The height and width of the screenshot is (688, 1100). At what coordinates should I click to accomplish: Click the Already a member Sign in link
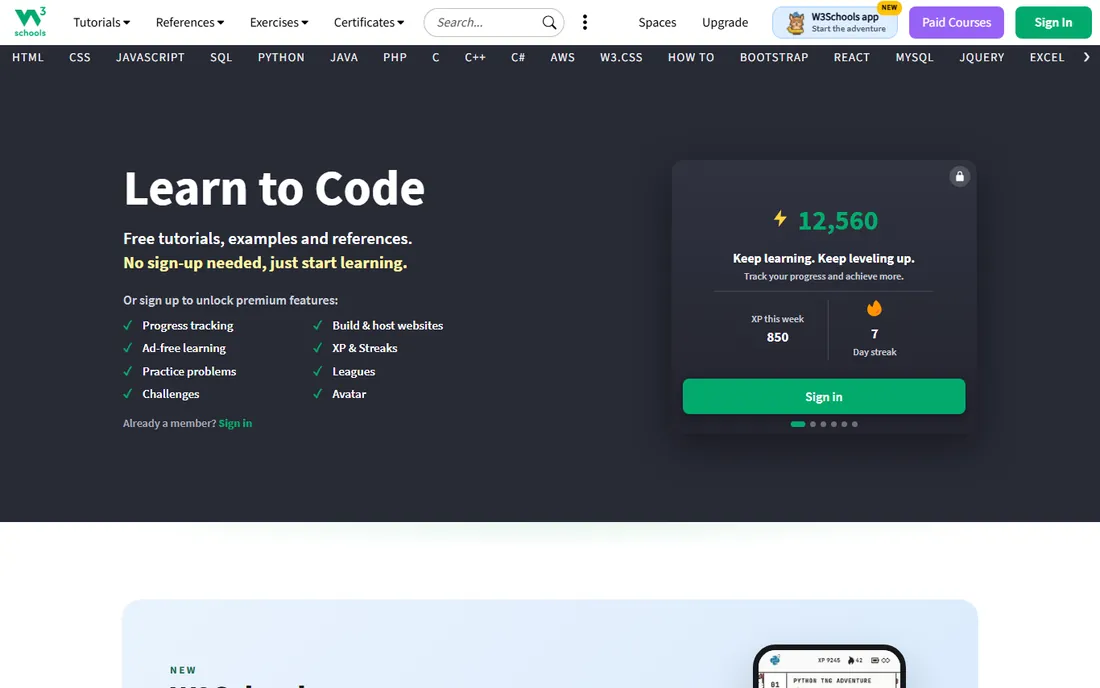235,423
